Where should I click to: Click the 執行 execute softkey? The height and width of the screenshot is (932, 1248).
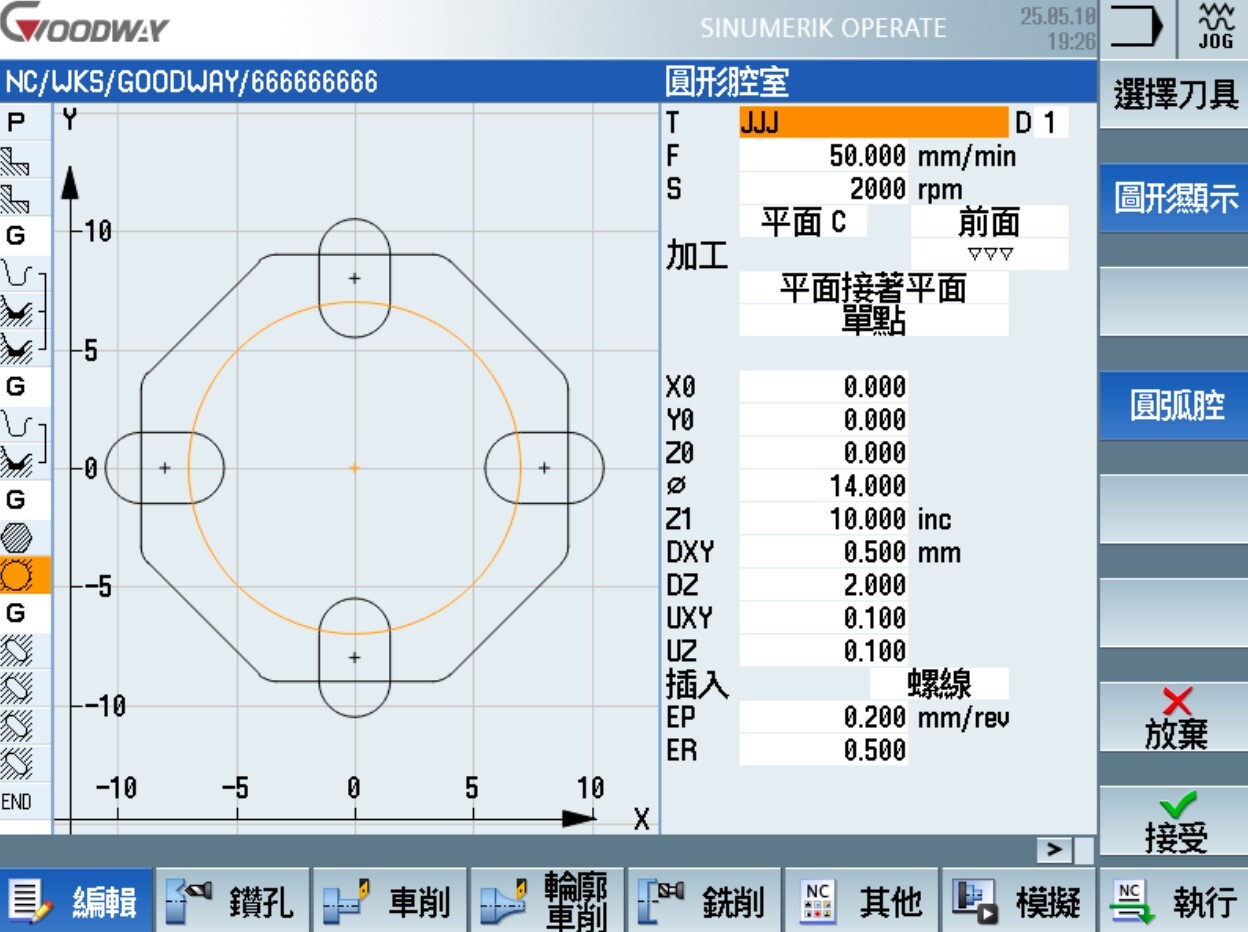pos(1174,902)
